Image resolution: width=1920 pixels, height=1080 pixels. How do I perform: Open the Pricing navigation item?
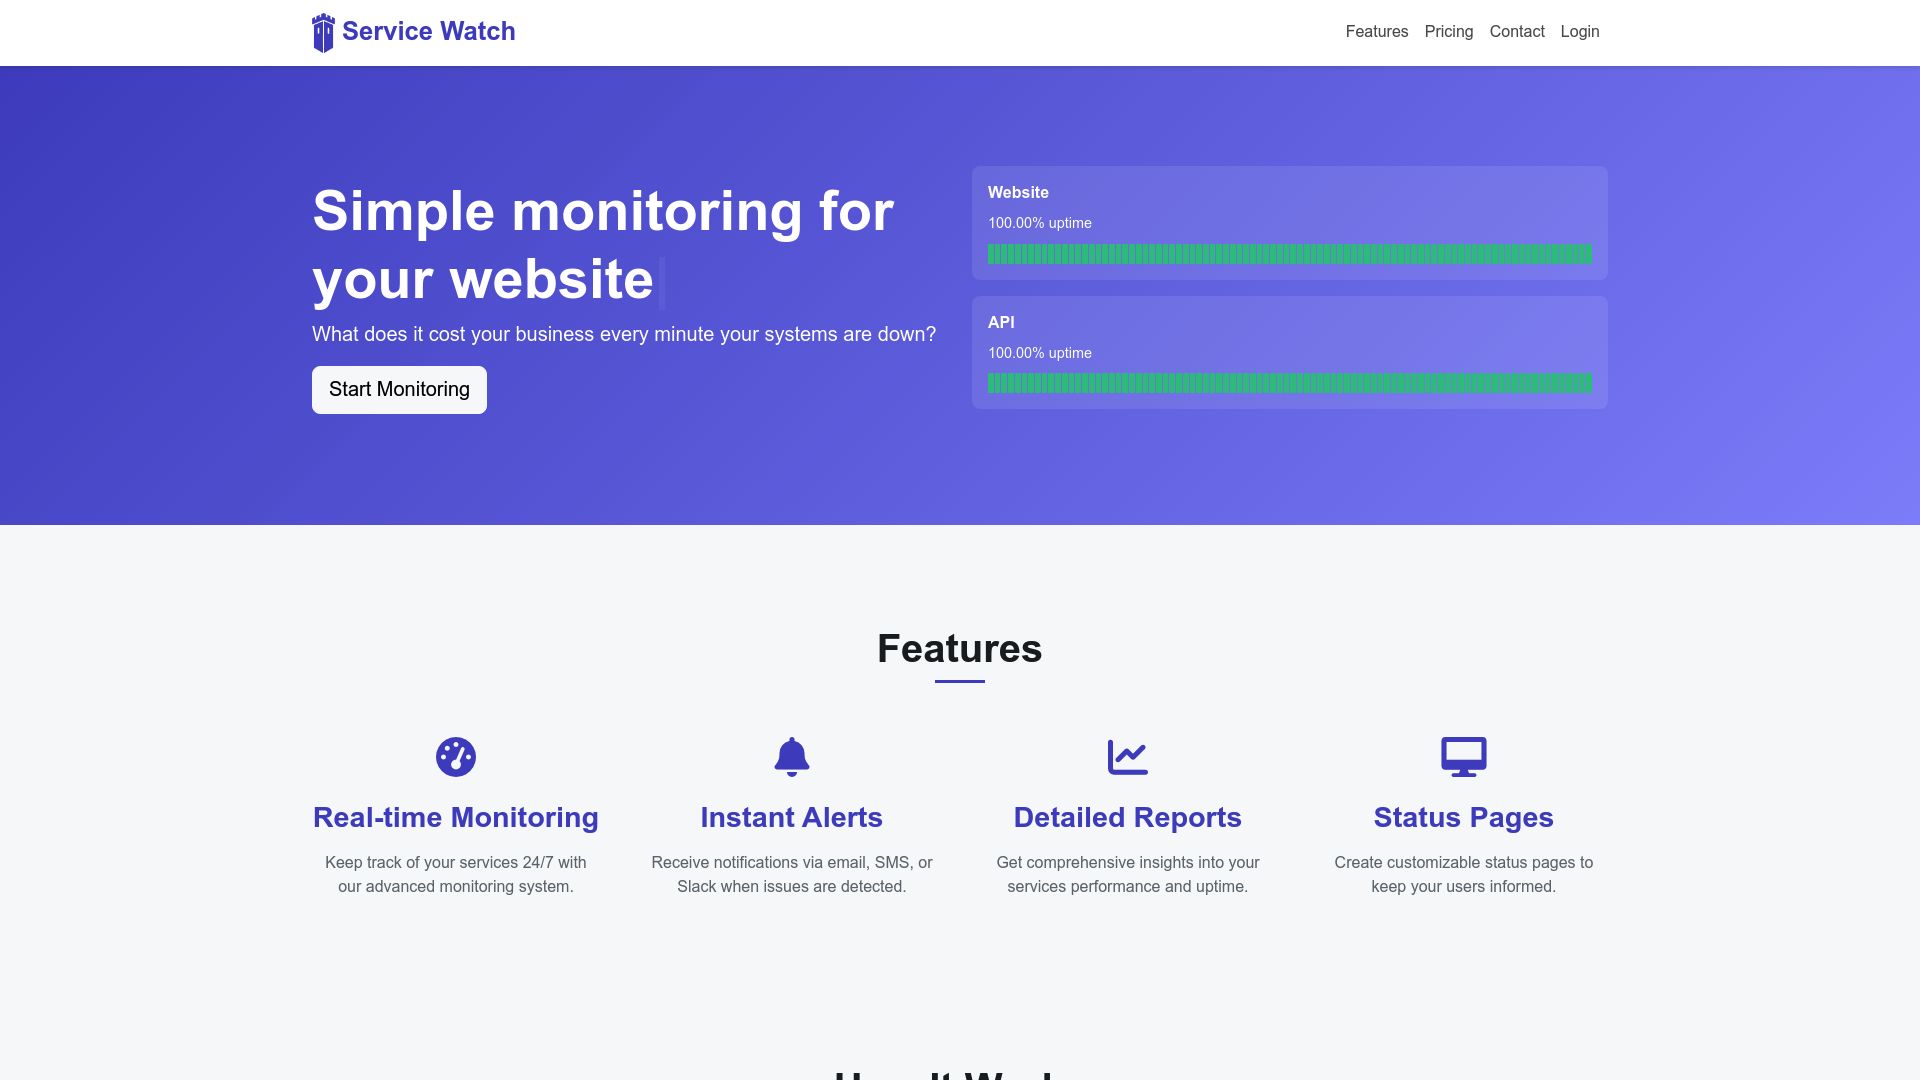(1448, 31)
